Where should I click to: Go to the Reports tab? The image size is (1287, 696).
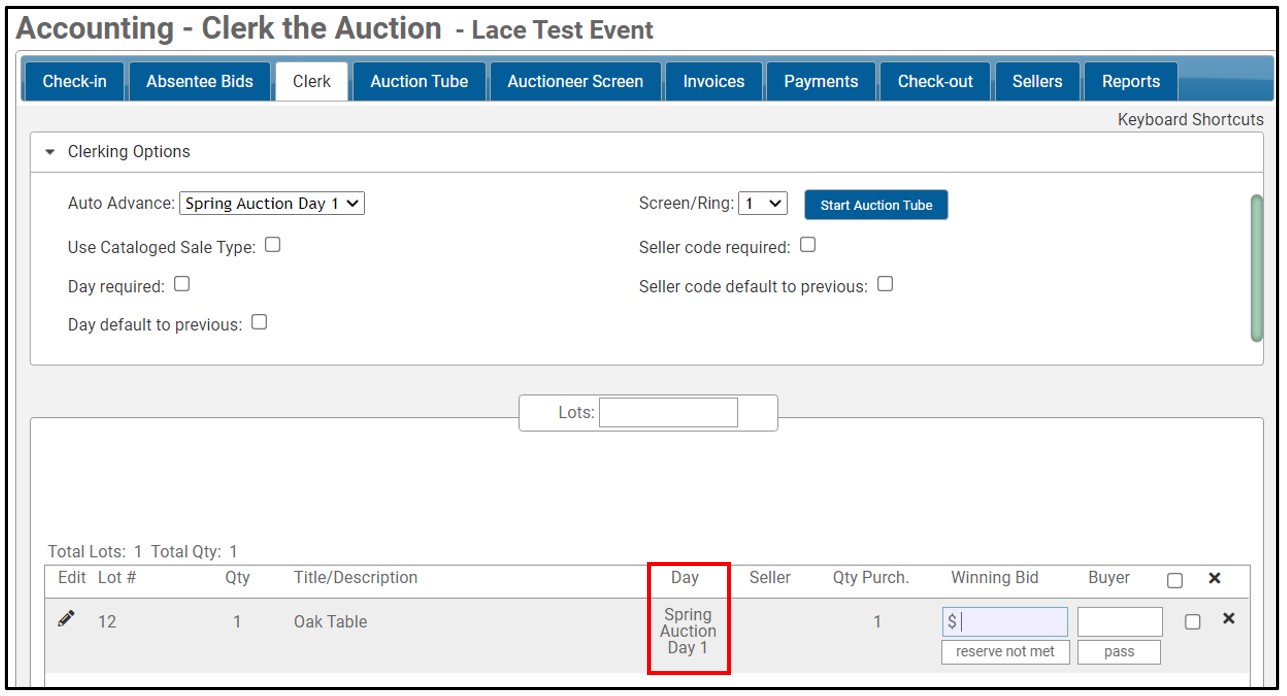tap(1130, 82)
